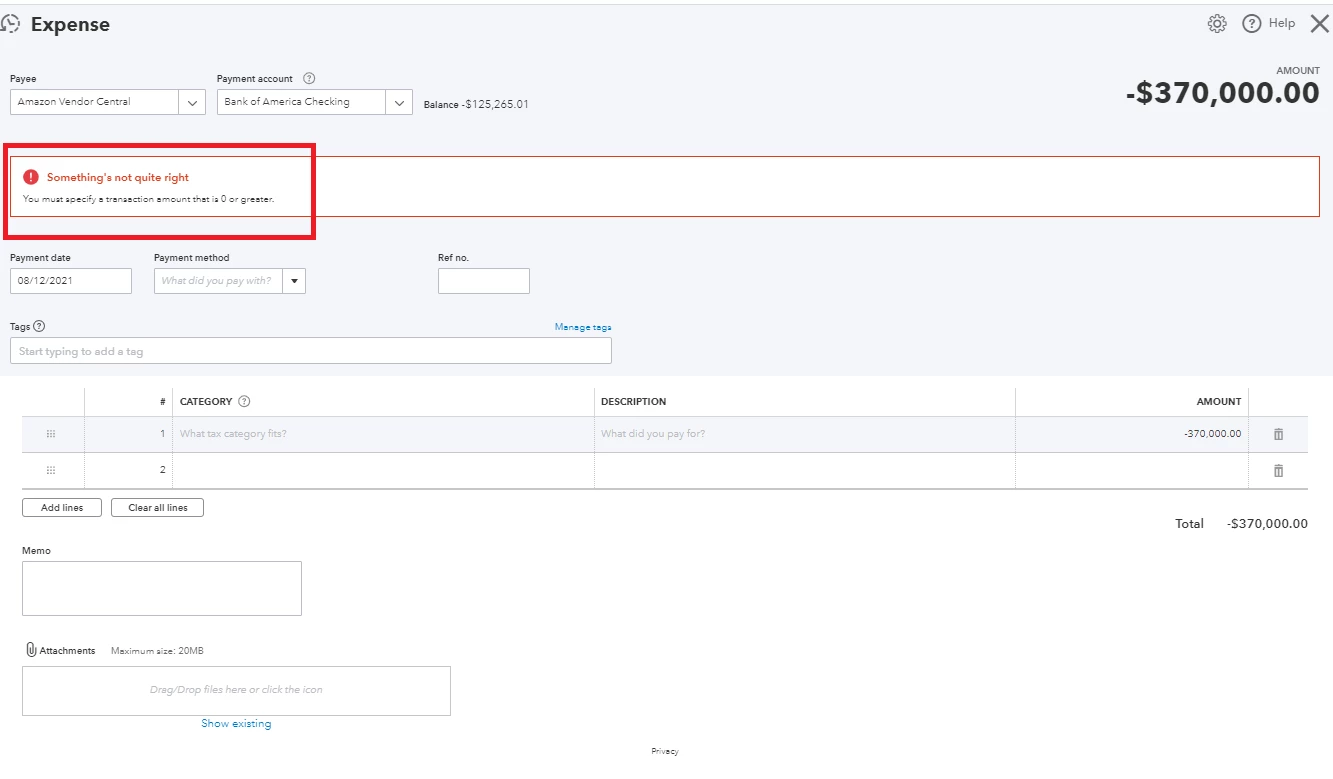The width and height of the screenshot is (1333, 779).
Task: Click the CATEGORY column header
Action: click(206, 402)
